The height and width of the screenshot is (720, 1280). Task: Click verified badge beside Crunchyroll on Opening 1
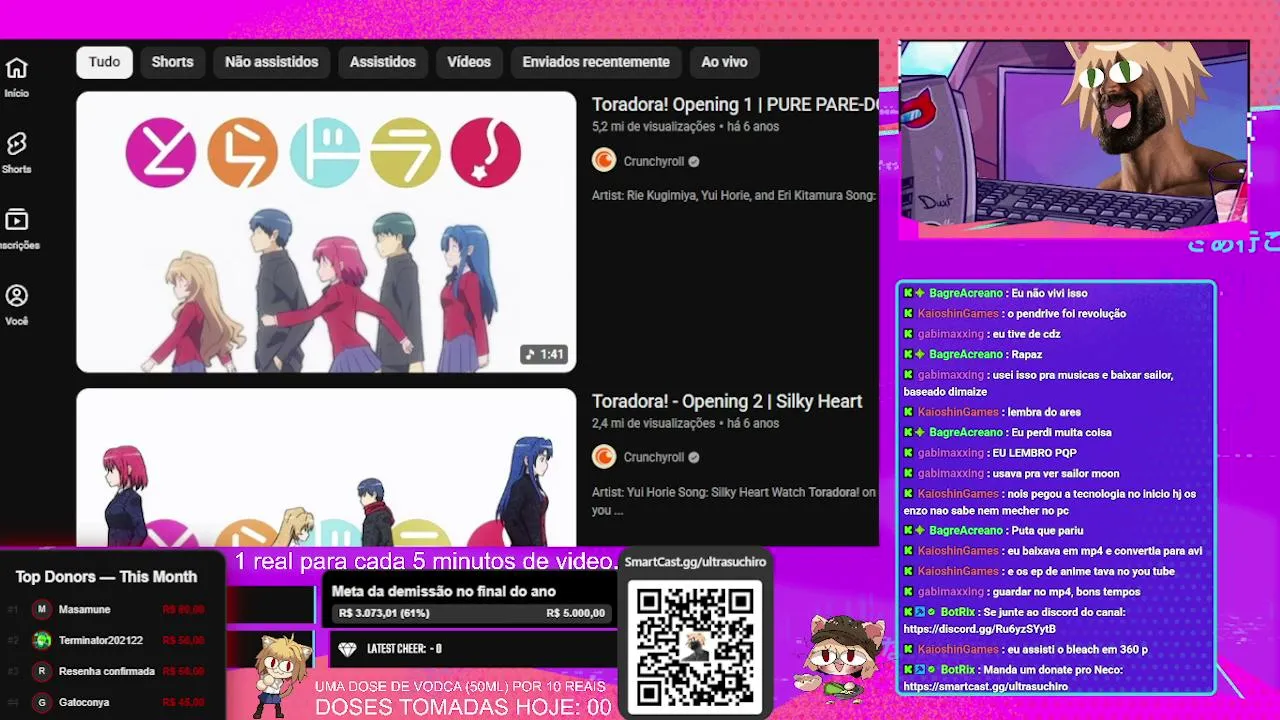694,162
